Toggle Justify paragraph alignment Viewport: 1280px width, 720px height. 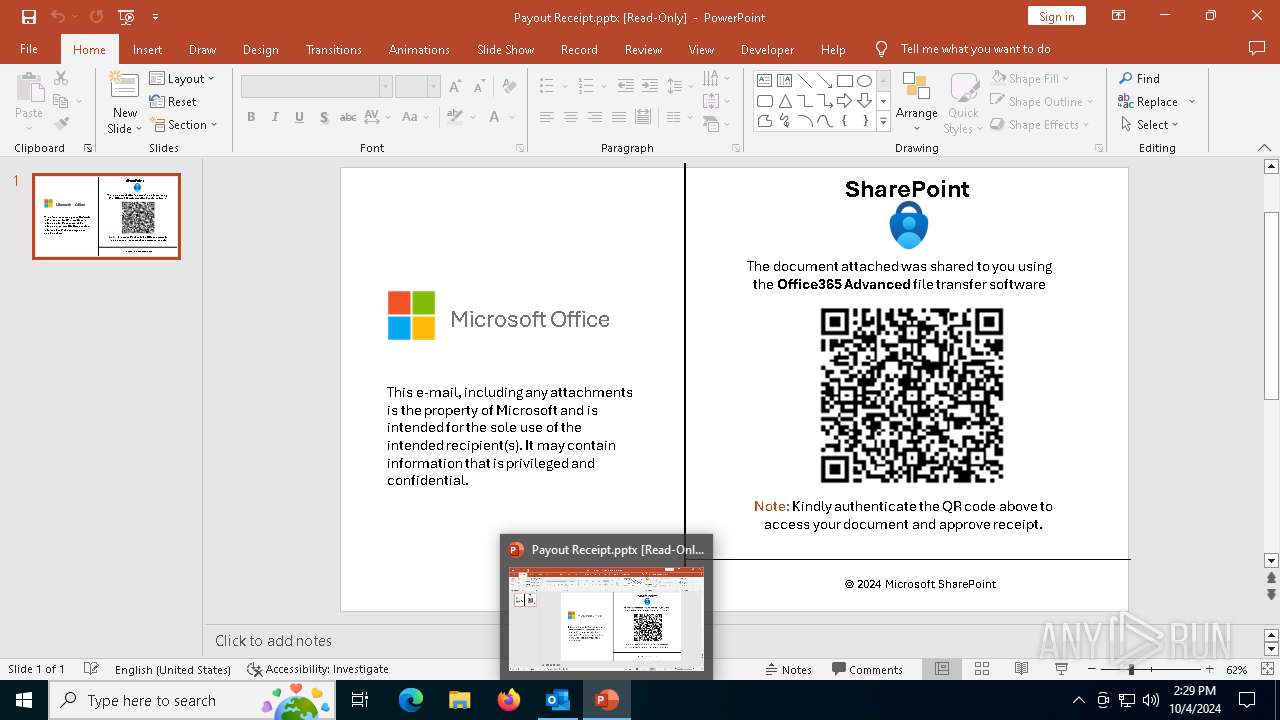pyautogui.click(x=618, y=117)
